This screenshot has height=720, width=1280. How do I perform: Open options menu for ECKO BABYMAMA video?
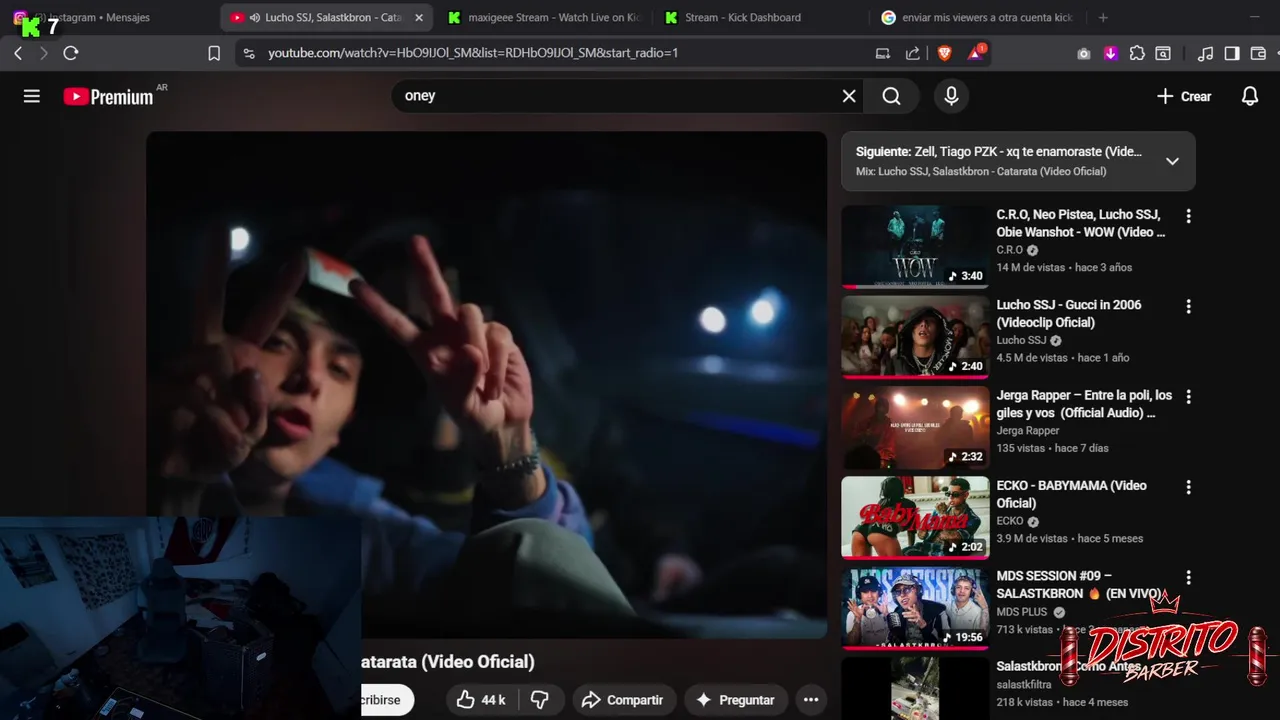click(1188, 487)
